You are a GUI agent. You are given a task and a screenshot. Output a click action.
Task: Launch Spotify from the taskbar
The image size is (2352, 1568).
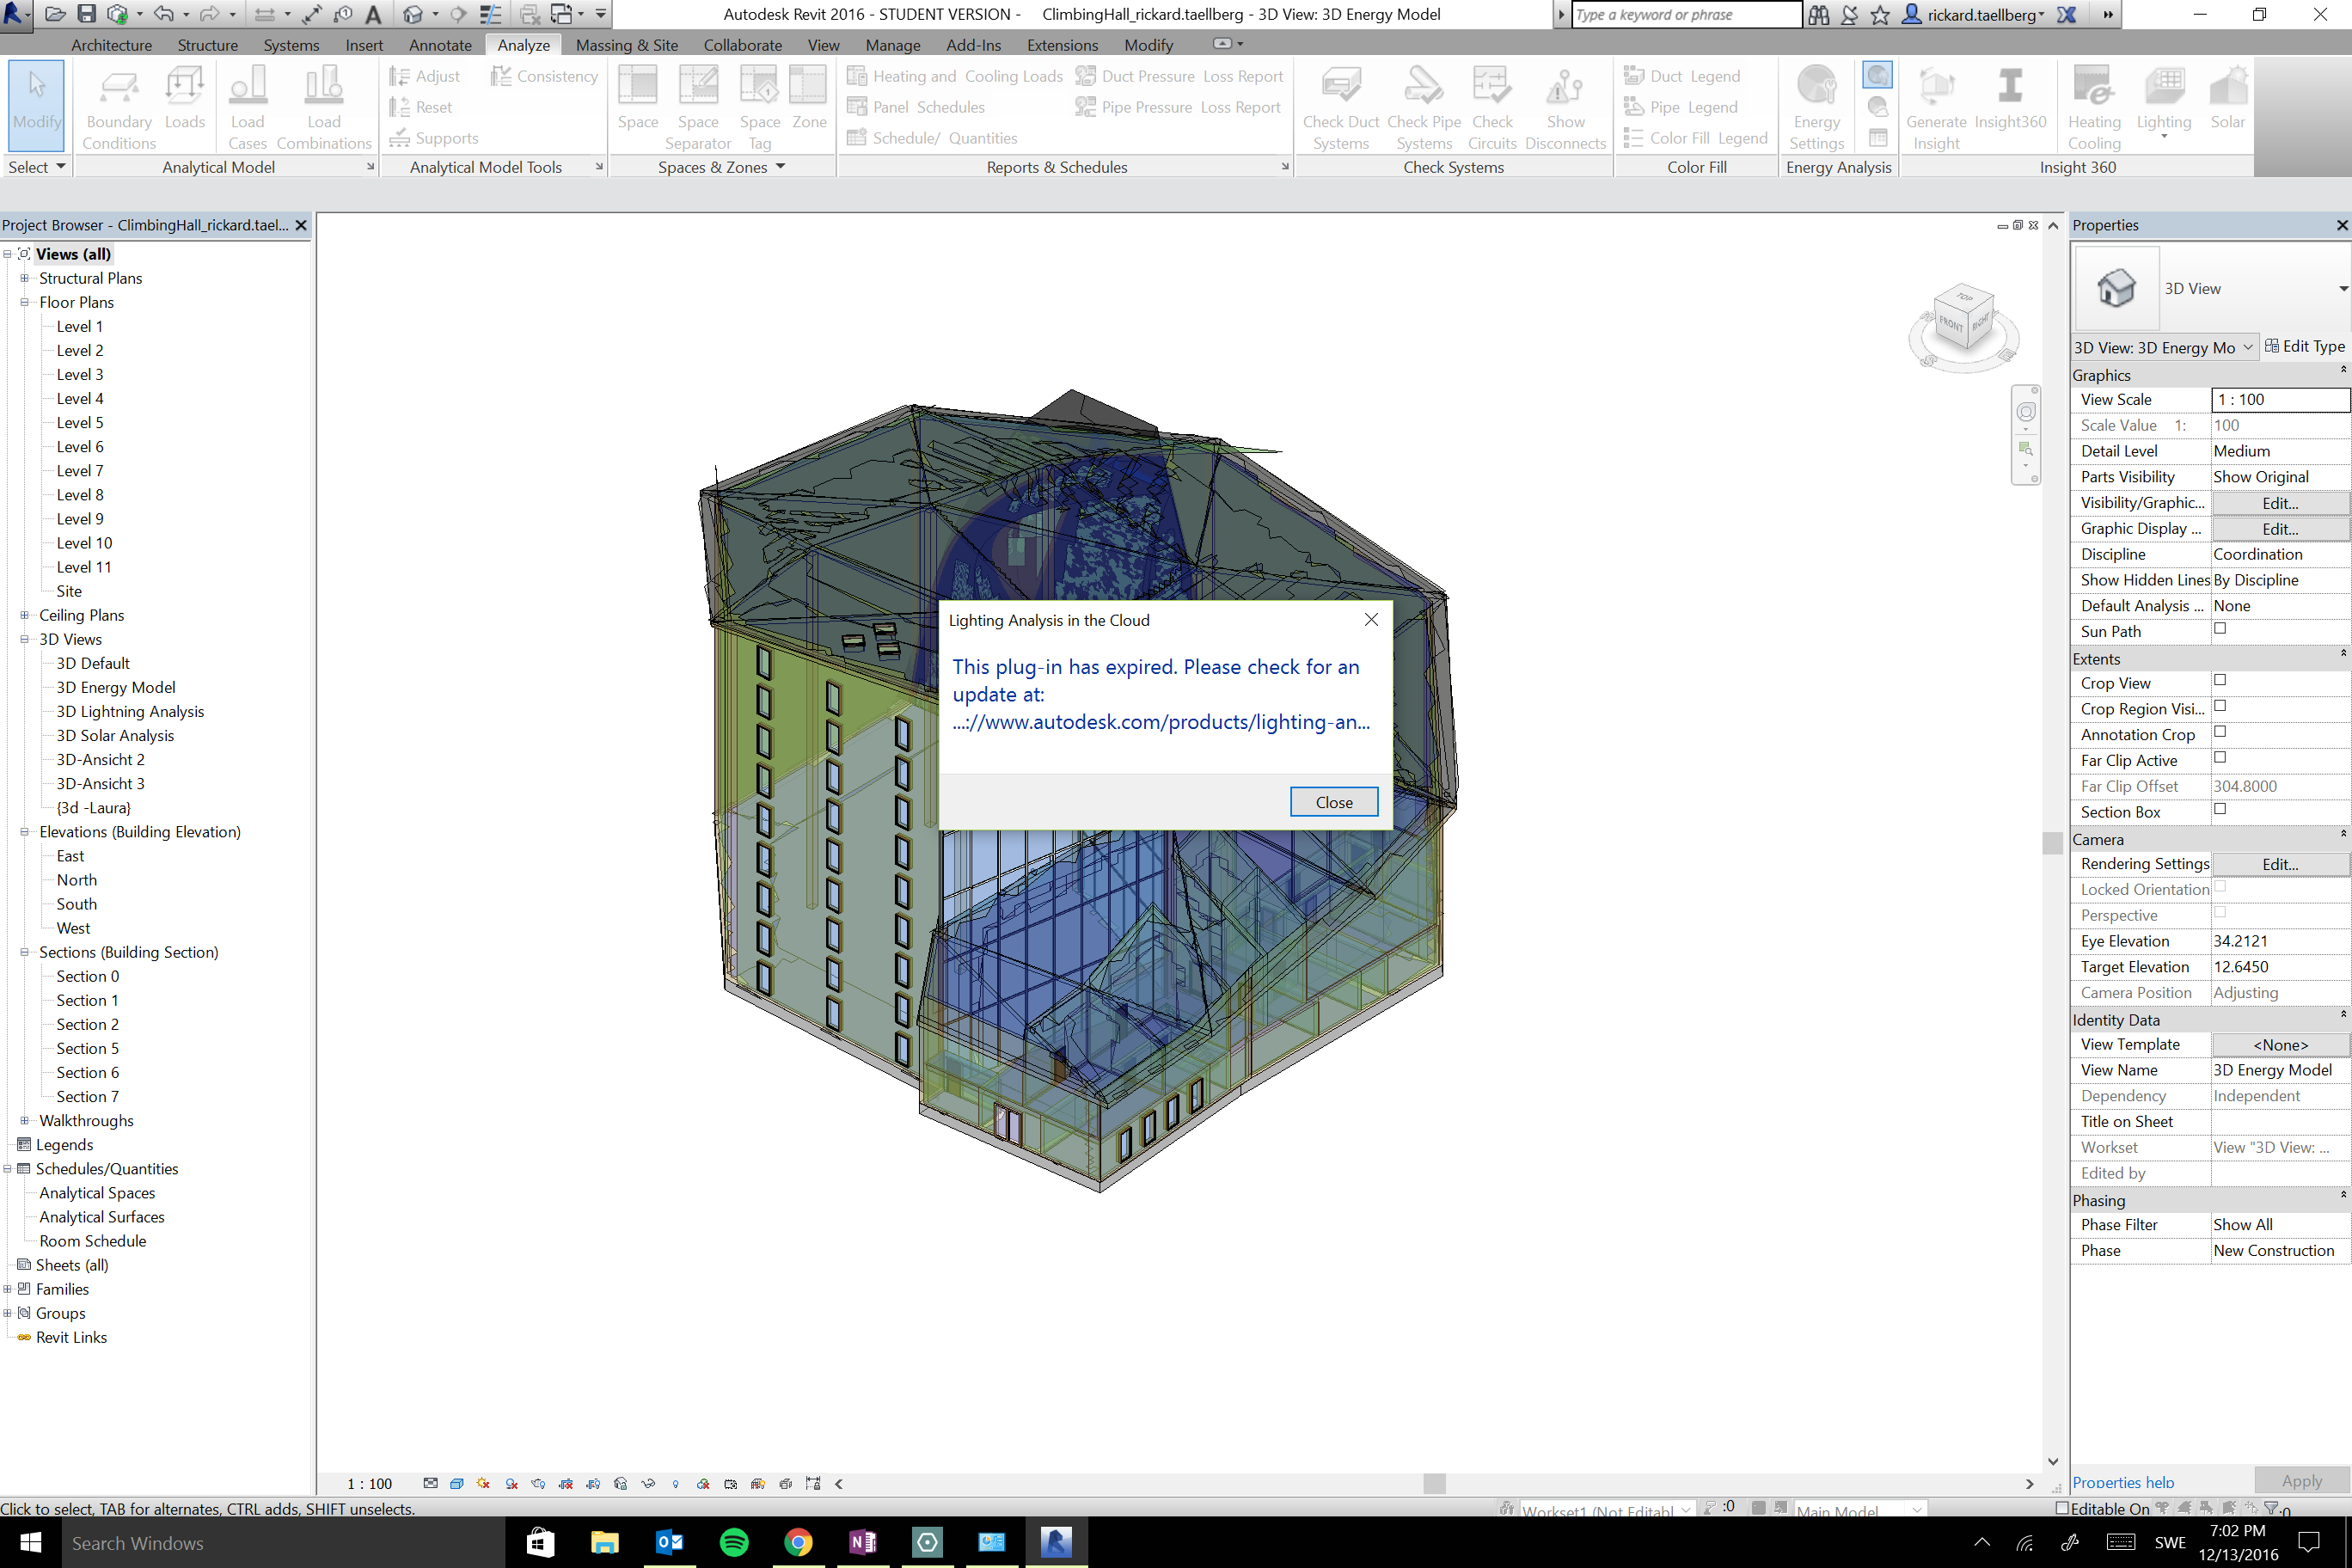(x=734, y=1542)
